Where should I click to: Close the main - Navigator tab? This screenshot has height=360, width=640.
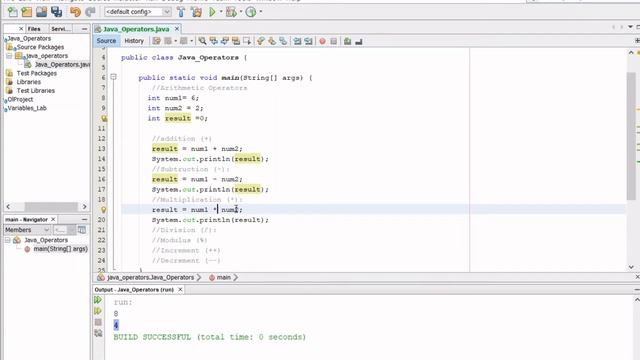[x=53, y=219]
